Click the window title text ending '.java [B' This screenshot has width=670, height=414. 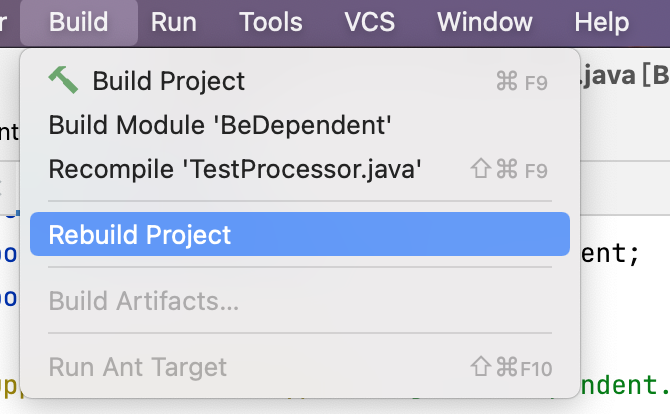click(x=626, y=76)
